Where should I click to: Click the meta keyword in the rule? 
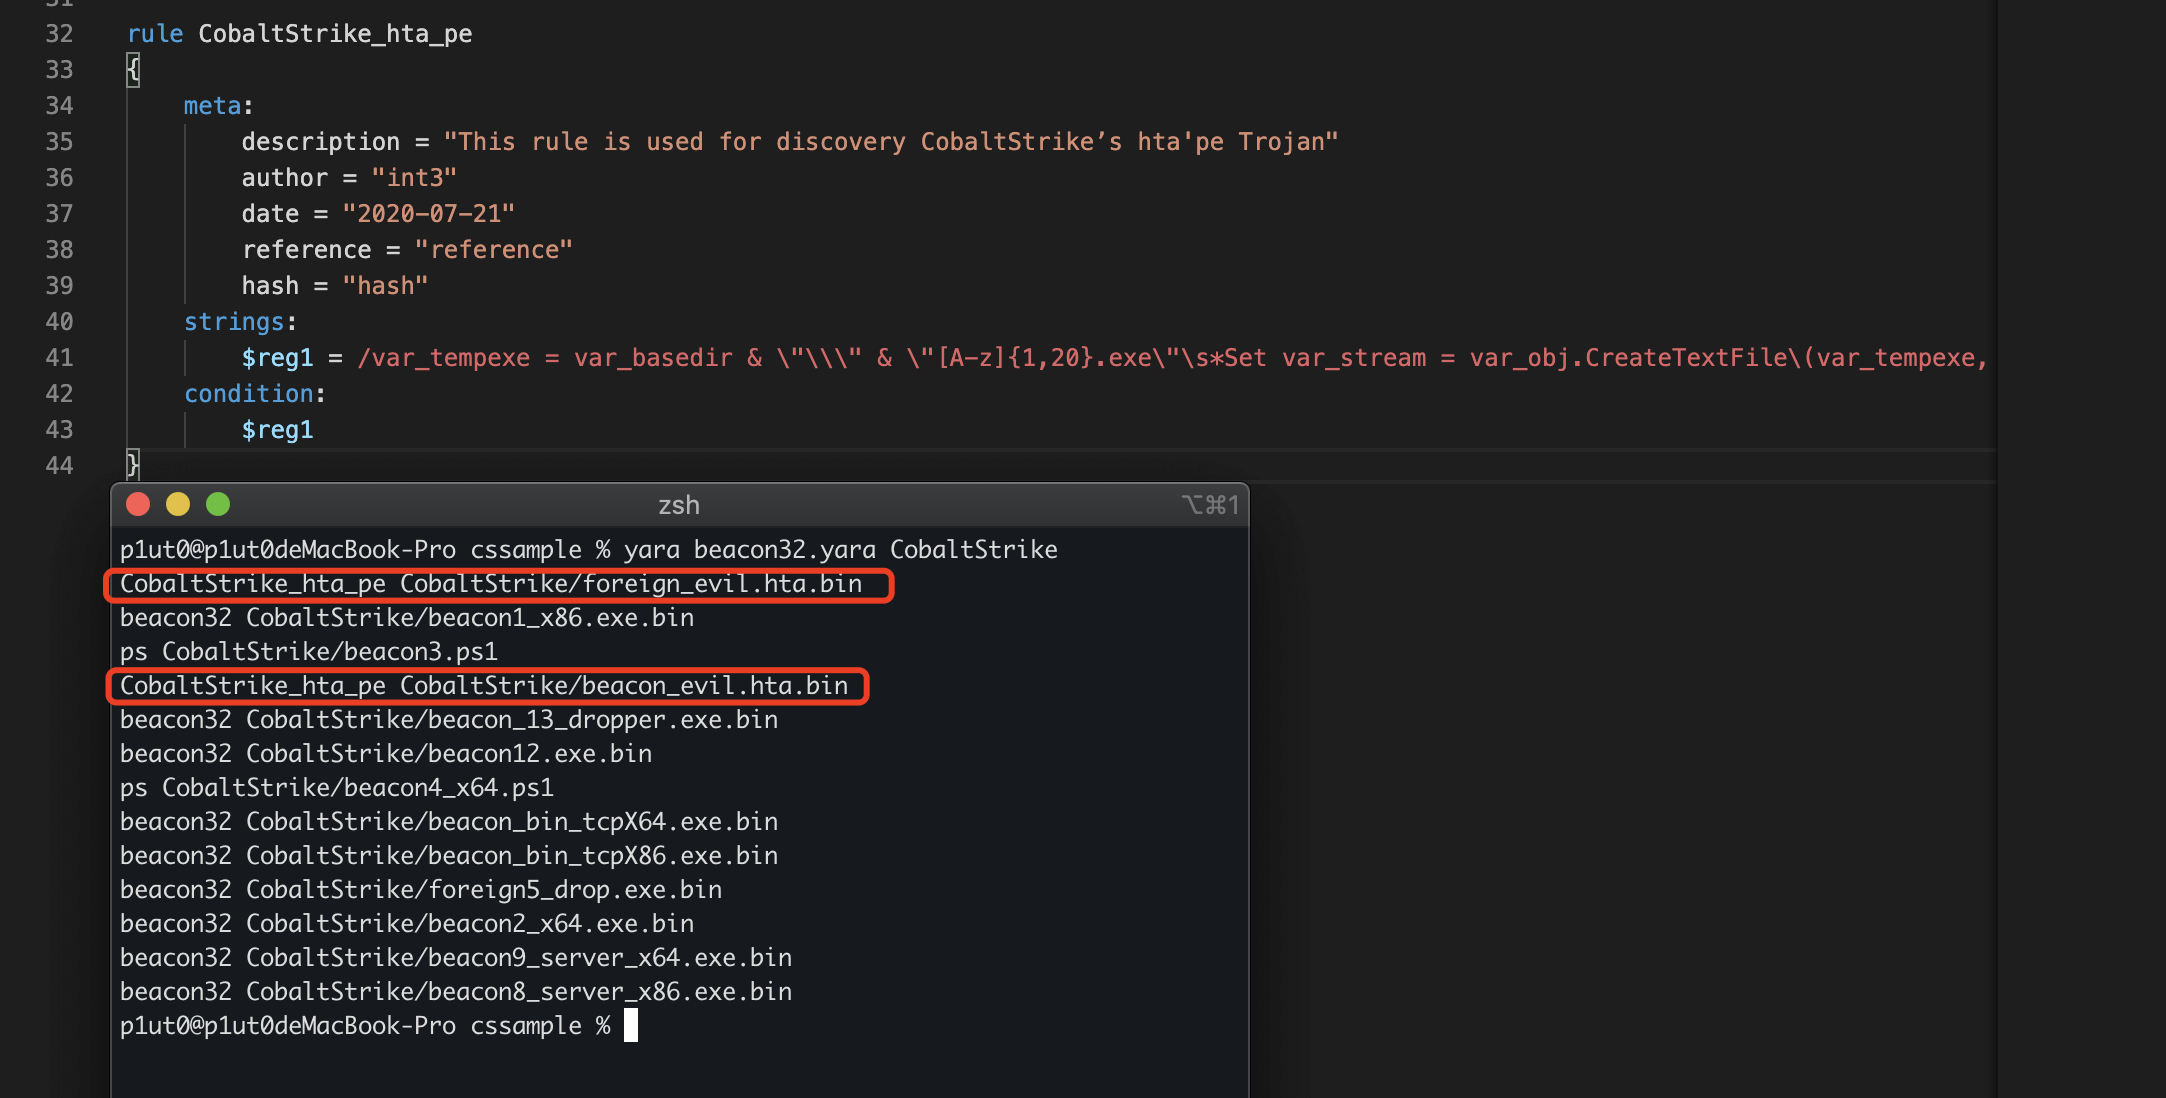(212, 106)
